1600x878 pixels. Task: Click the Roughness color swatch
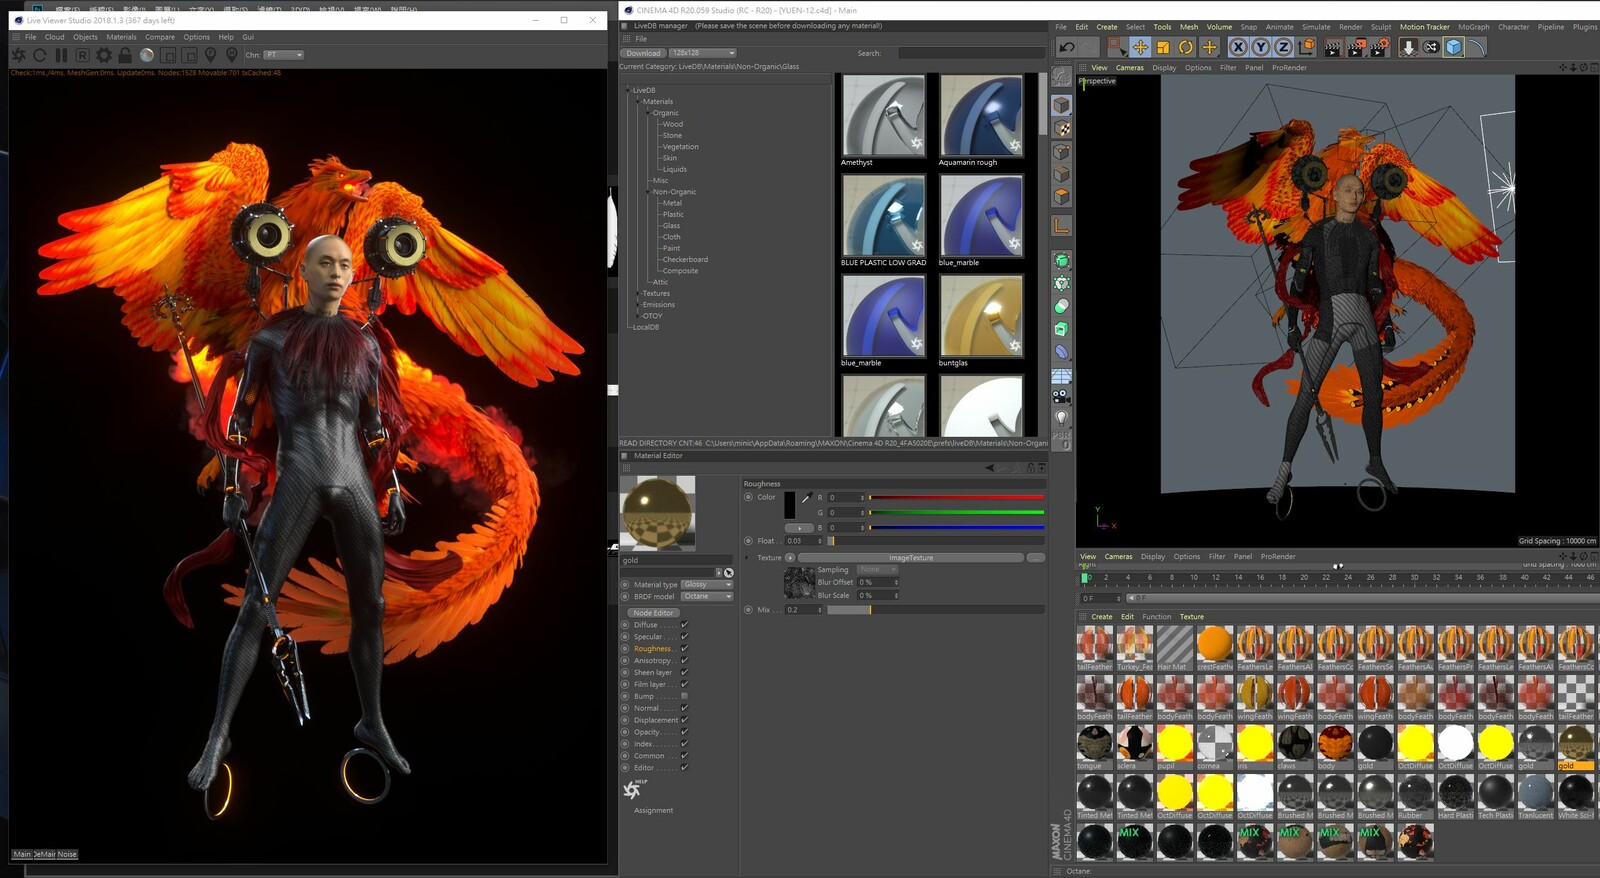(x=789, y=505)
